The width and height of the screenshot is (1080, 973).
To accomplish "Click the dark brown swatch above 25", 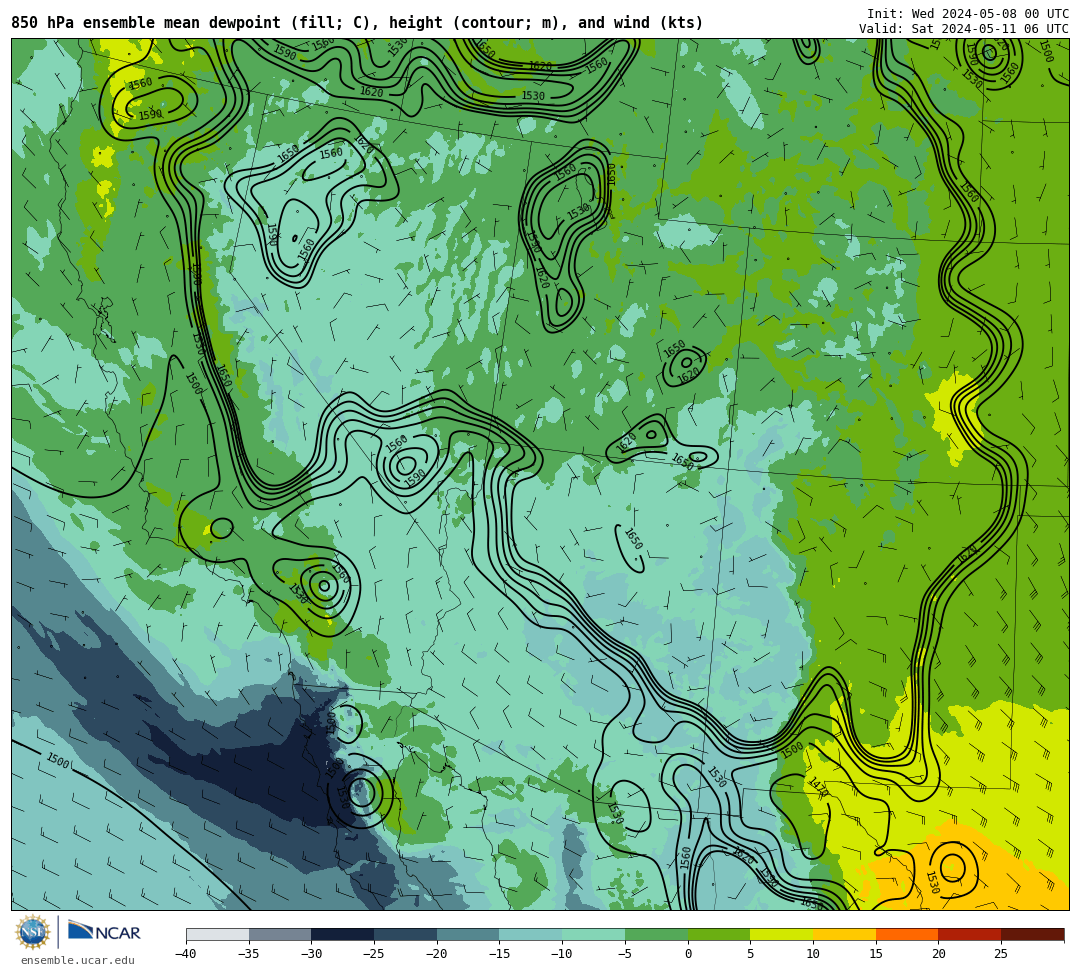I will click(1032, 934).
